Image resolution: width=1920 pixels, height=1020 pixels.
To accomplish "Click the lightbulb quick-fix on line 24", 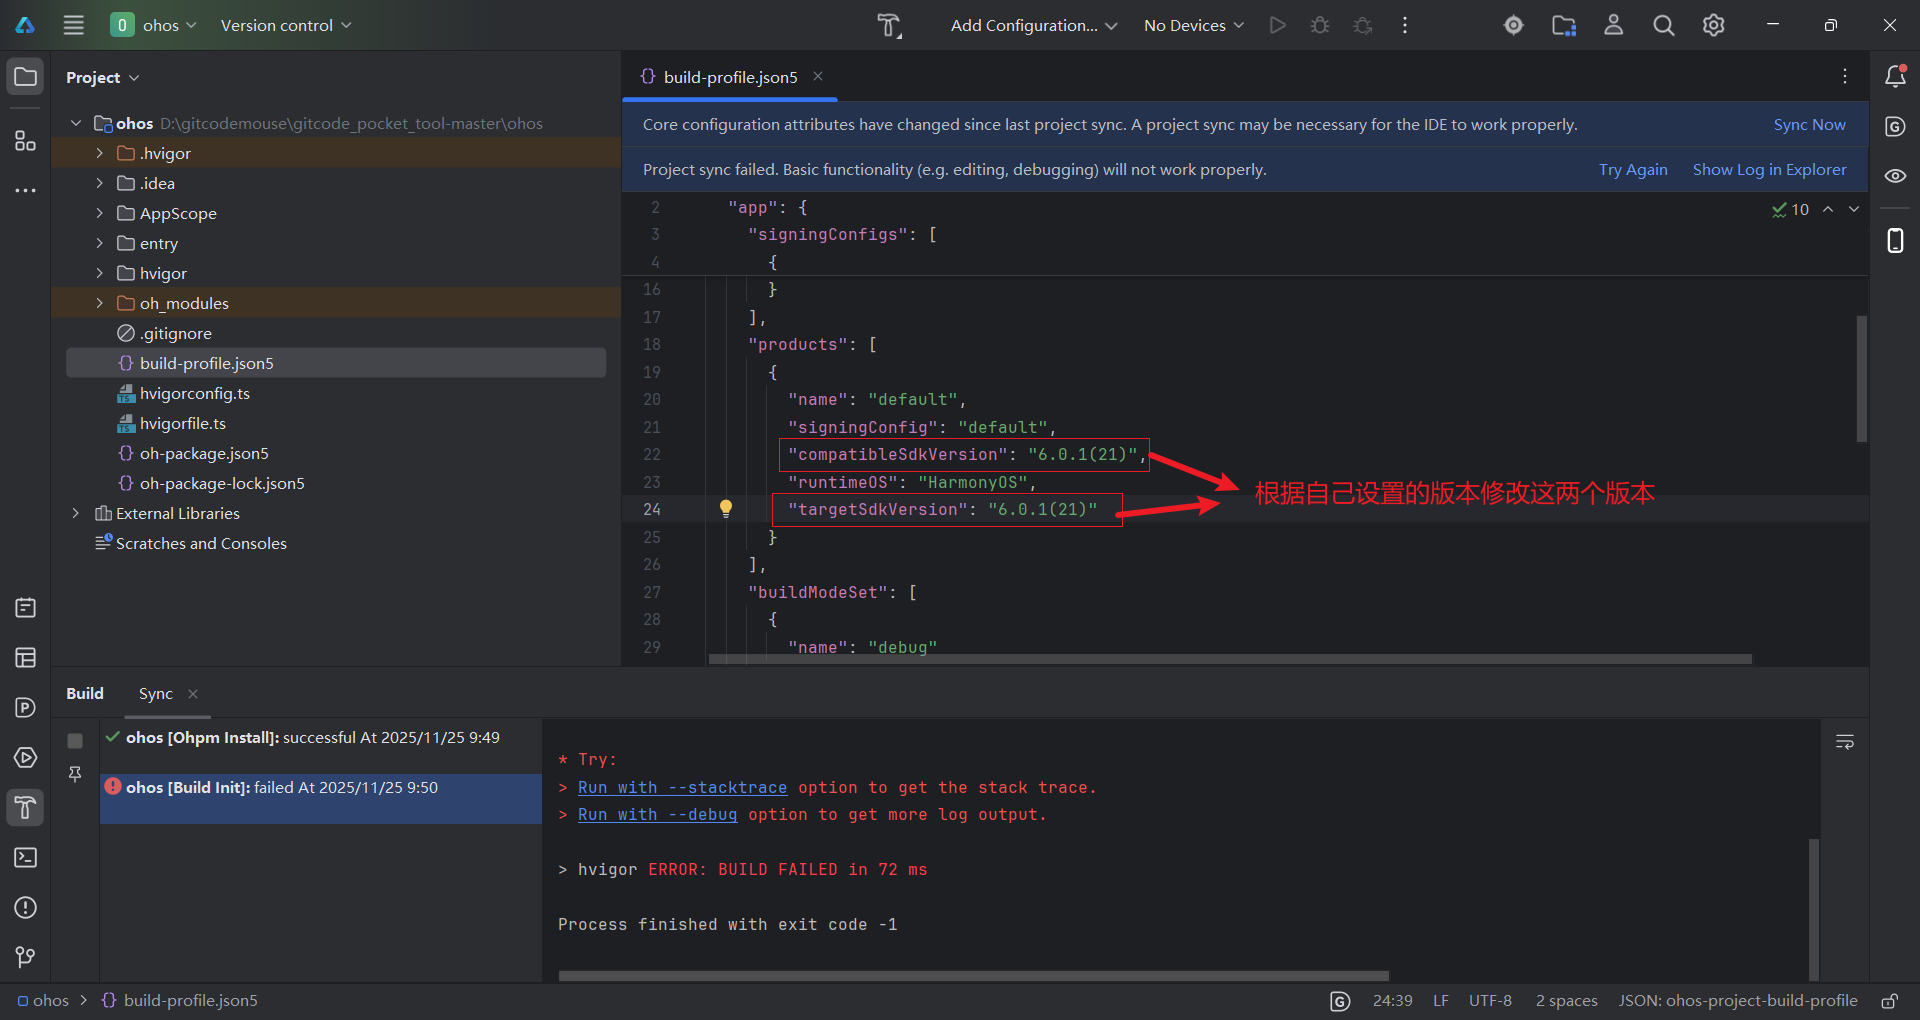I will point(726,509).
